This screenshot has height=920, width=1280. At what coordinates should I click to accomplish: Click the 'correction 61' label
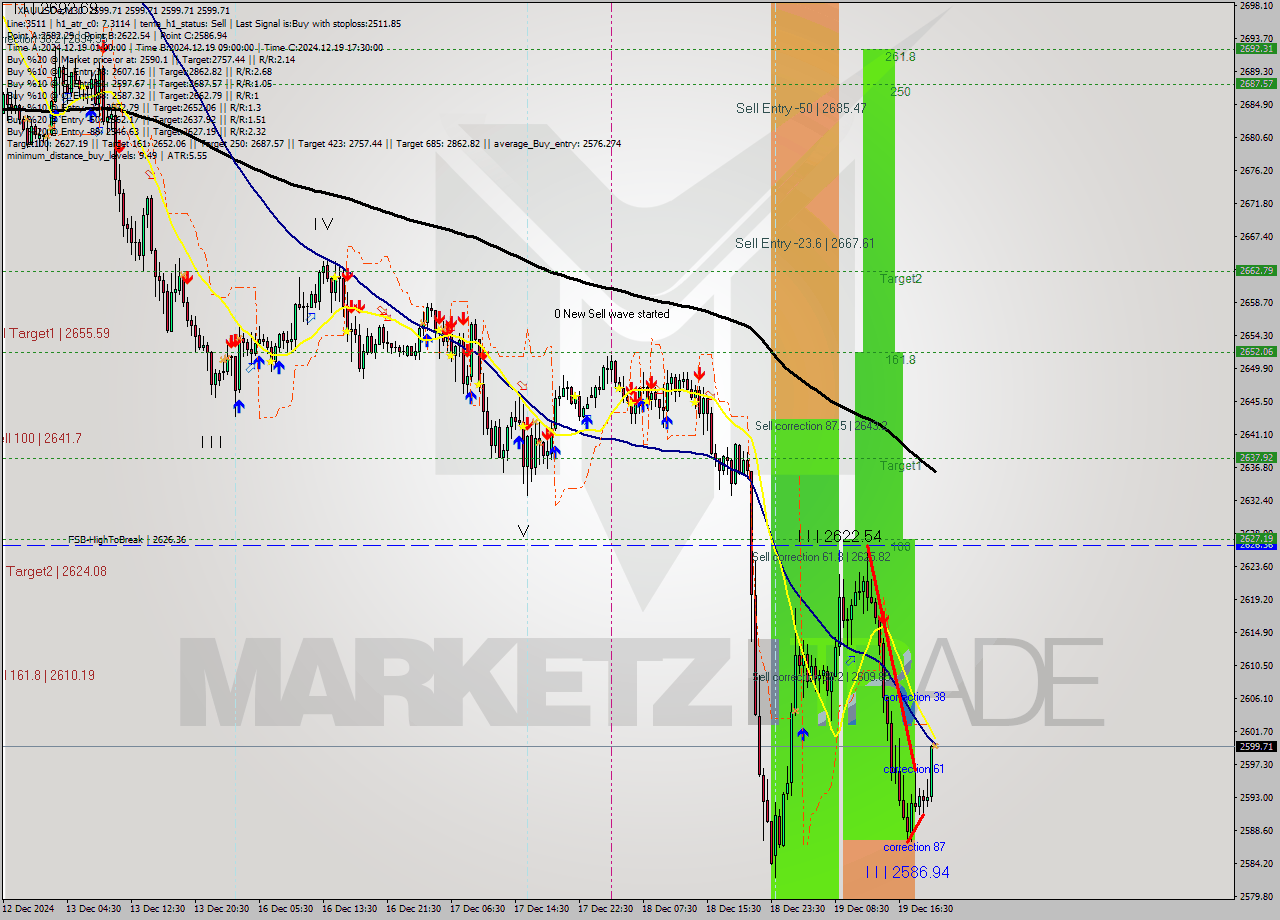click(914, 769)
